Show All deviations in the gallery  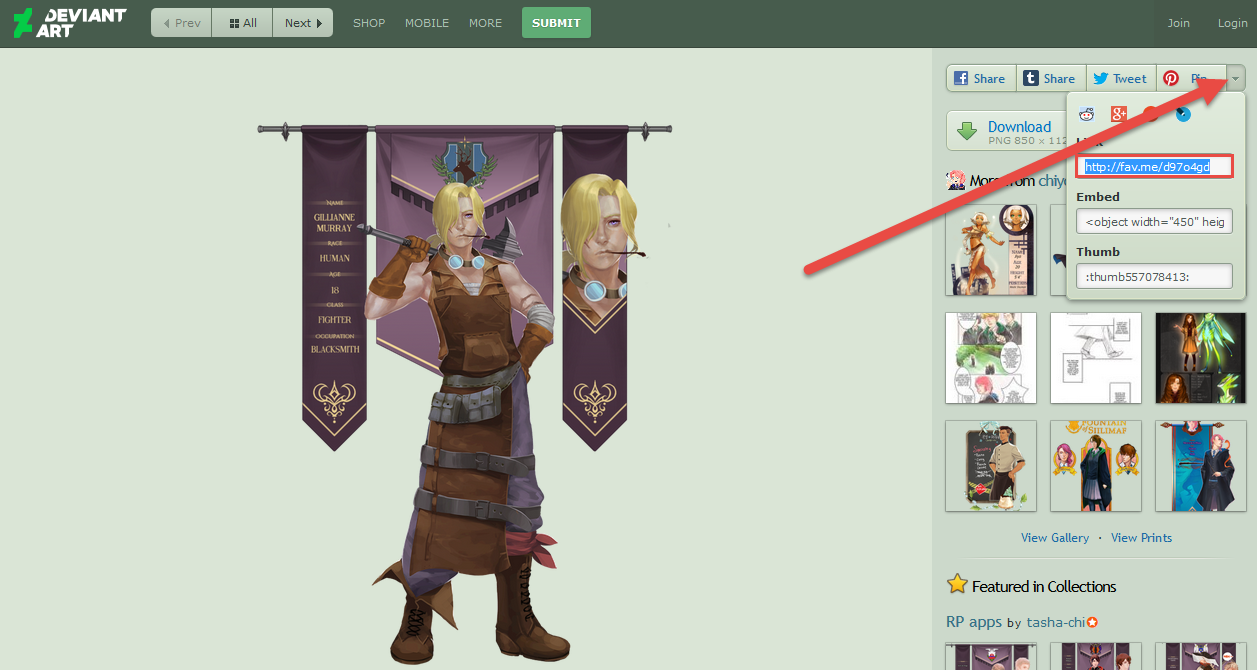pyautogui.click(x=242, y=22)
